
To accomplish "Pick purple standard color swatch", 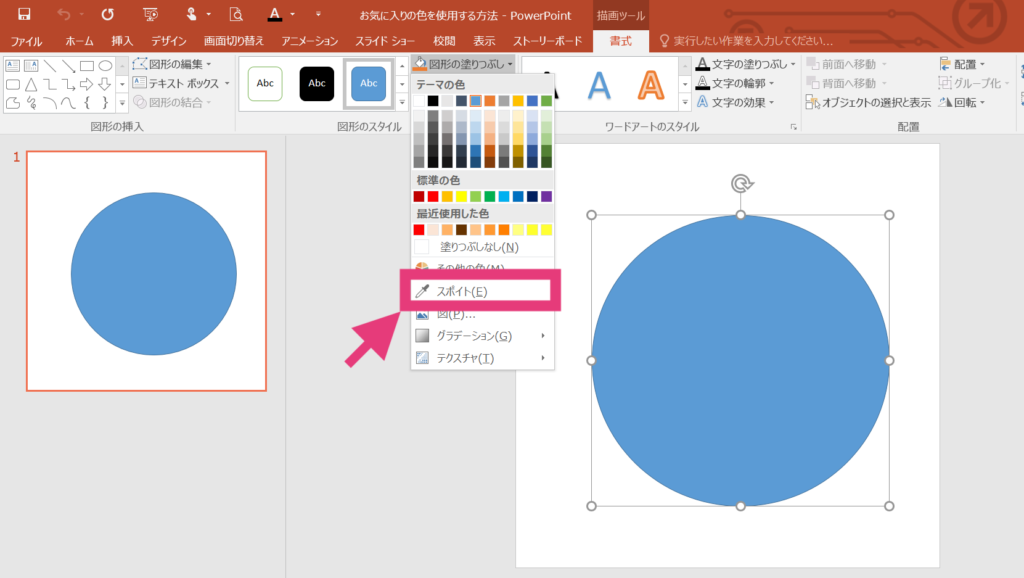I will pyautogui.click(x=547, y=197).
